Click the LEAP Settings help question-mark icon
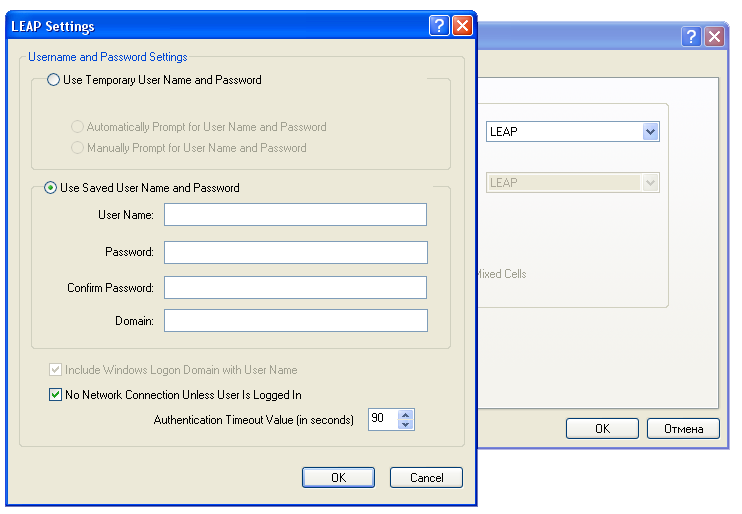The height and width of the screenshot is (514, 742). click(440, 26)
